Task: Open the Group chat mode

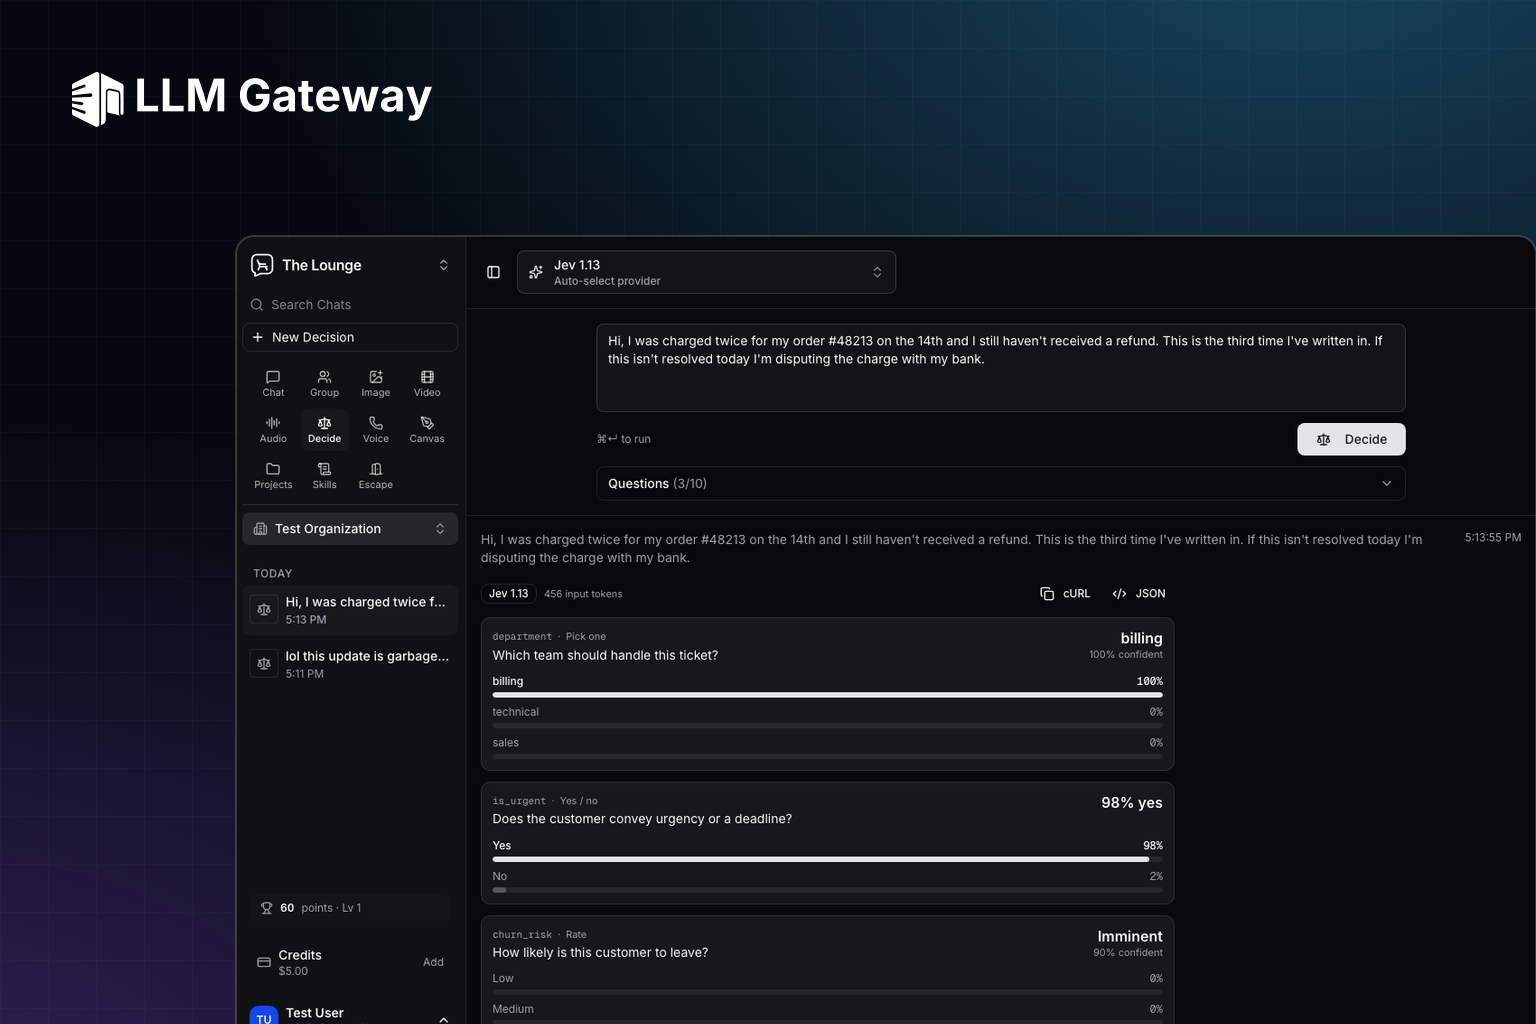Action: pyautogui.click(x=324, y=383)
